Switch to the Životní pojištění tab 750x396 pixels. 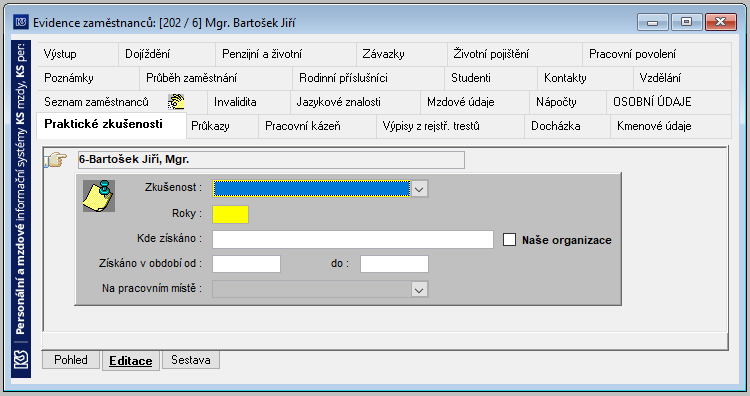pyautogui.click(x=515, y=54)
